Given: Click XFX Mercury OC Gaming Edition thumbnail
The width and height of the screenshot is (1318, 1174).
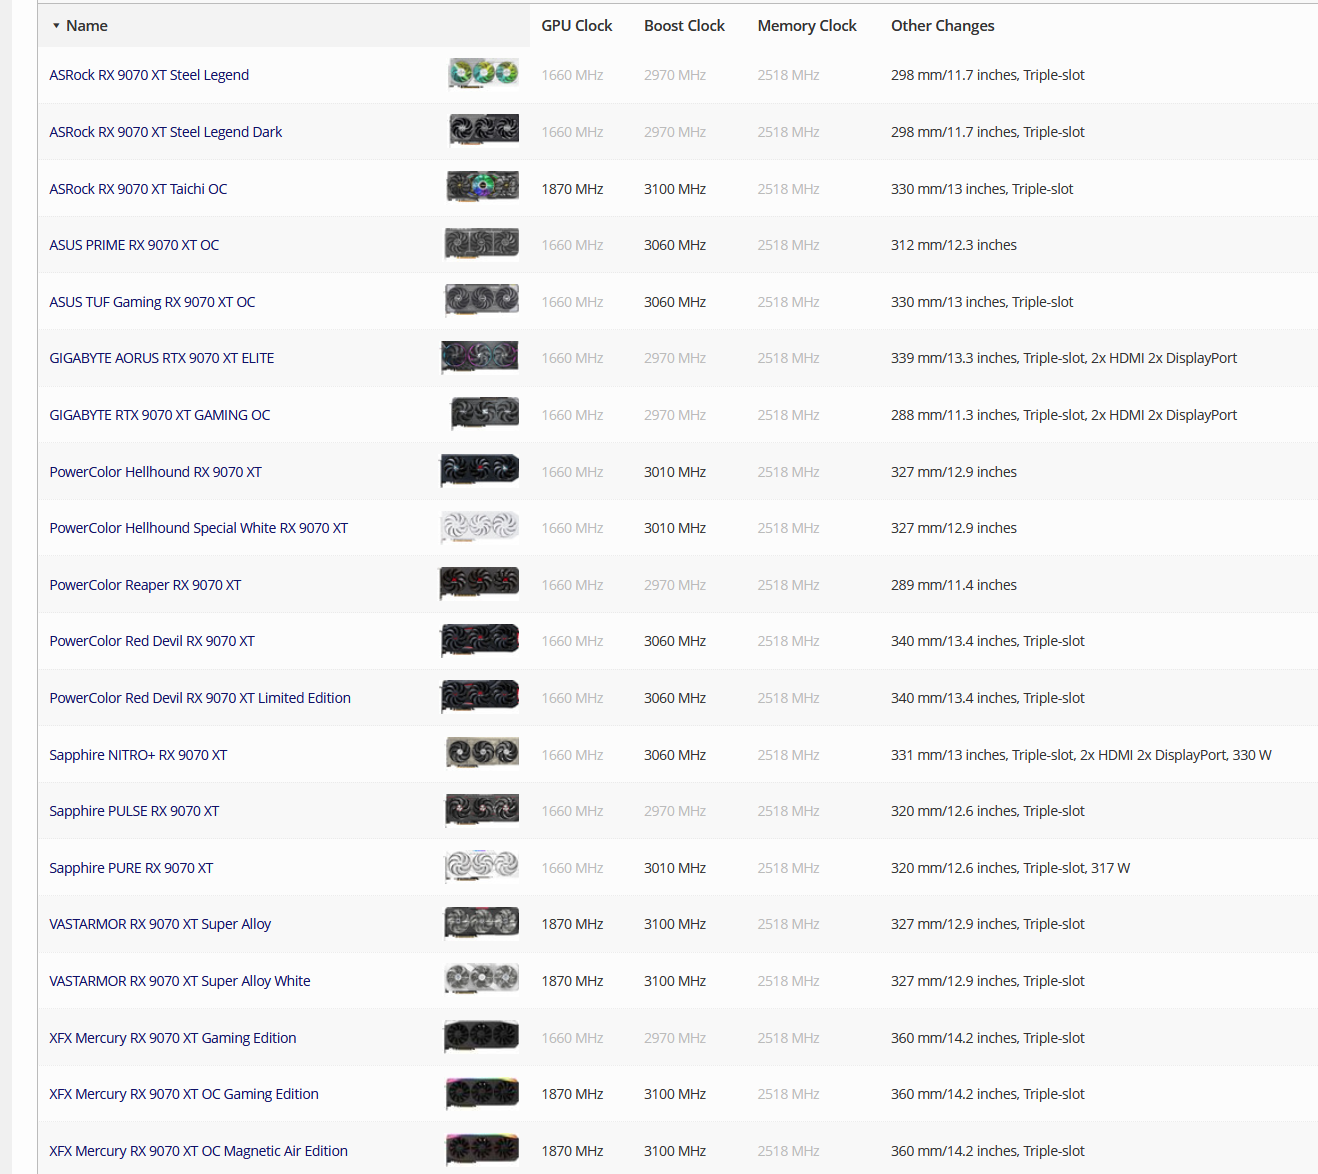Looking at the screenshot, I should (x=482, y=1093).
